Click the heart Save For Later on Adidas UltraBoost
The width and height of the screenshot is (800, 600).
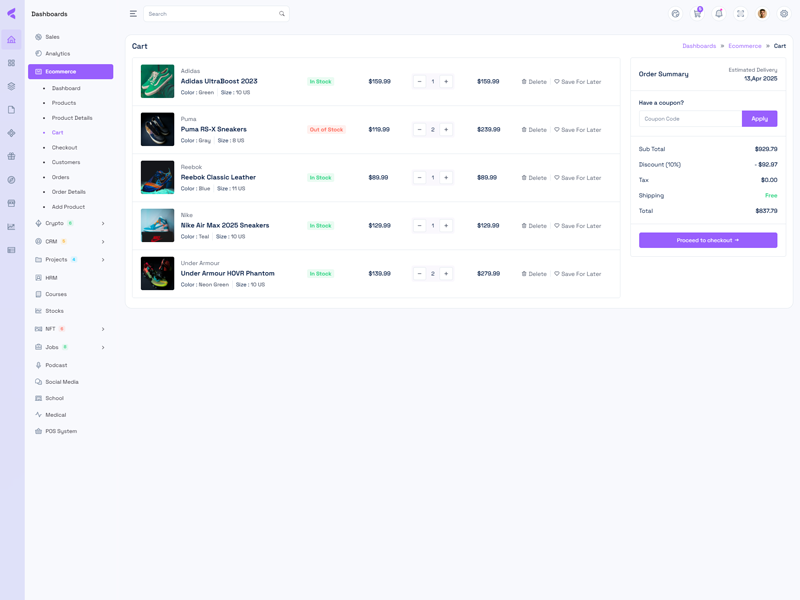coord(578,82)
